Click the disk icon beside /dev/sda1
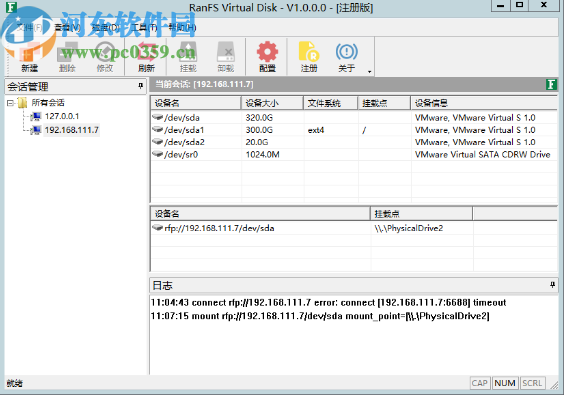 pos(158,129)
